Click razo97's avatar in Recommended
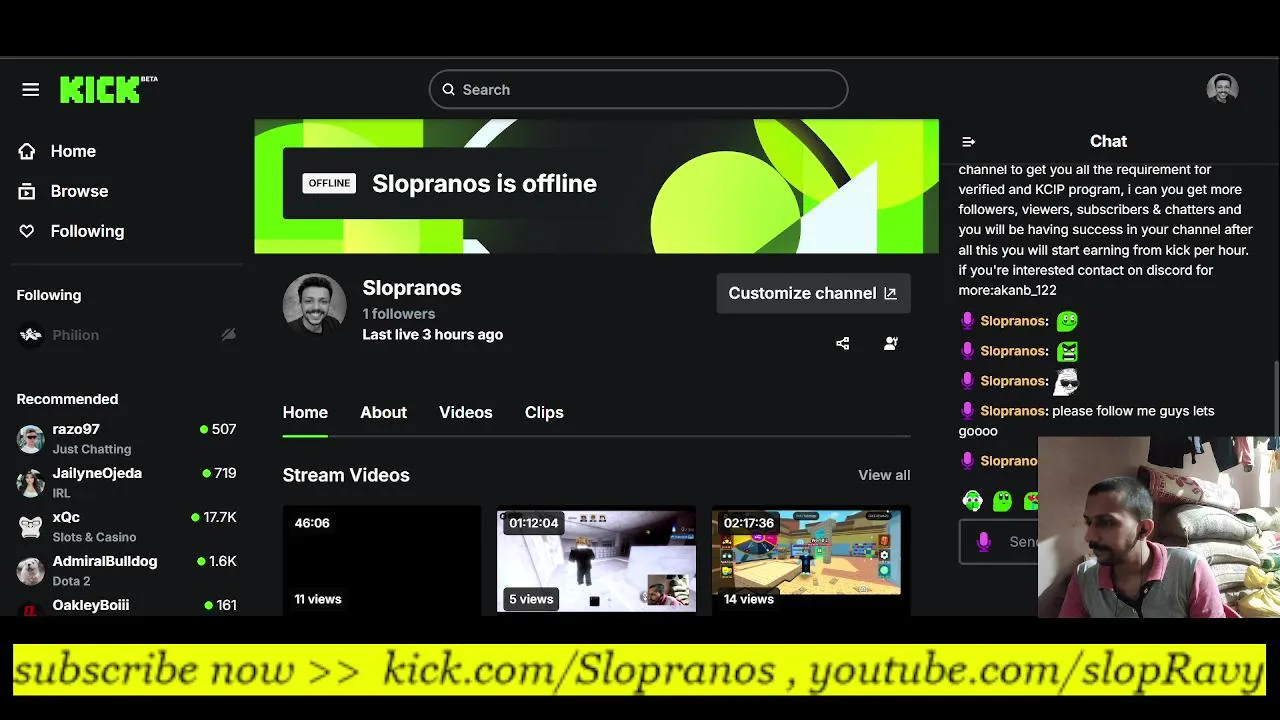The image size is (1280, 720). 31,439
